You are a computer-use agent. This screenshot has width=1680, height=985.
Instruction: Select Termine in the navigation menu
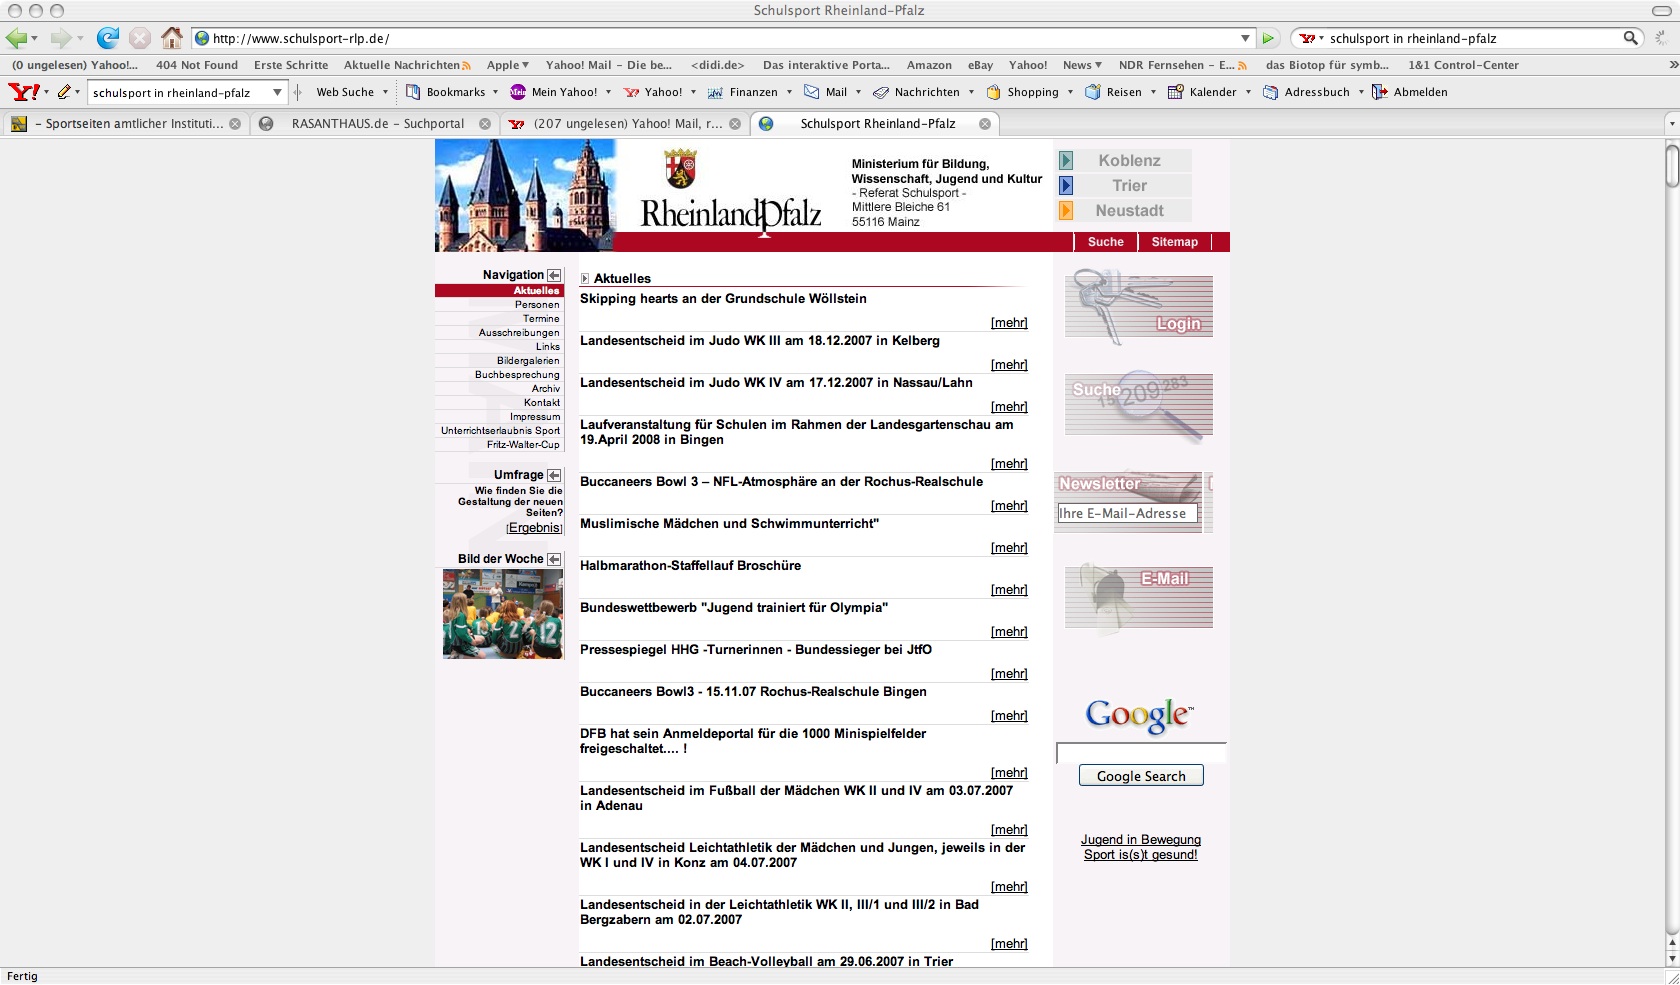tap(541, 319)
